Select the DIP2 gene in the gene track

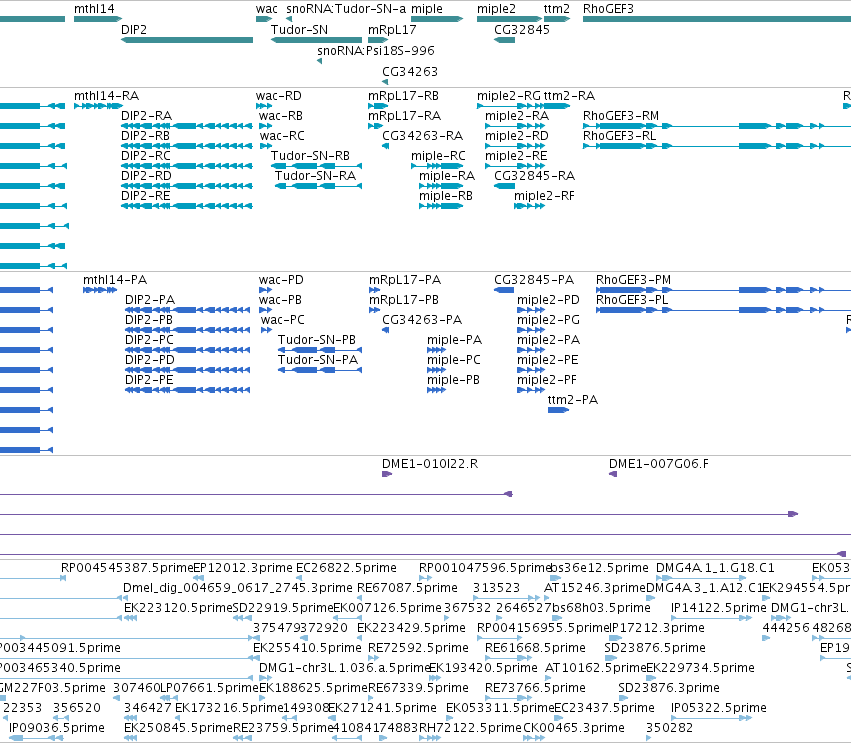(187, 40)
